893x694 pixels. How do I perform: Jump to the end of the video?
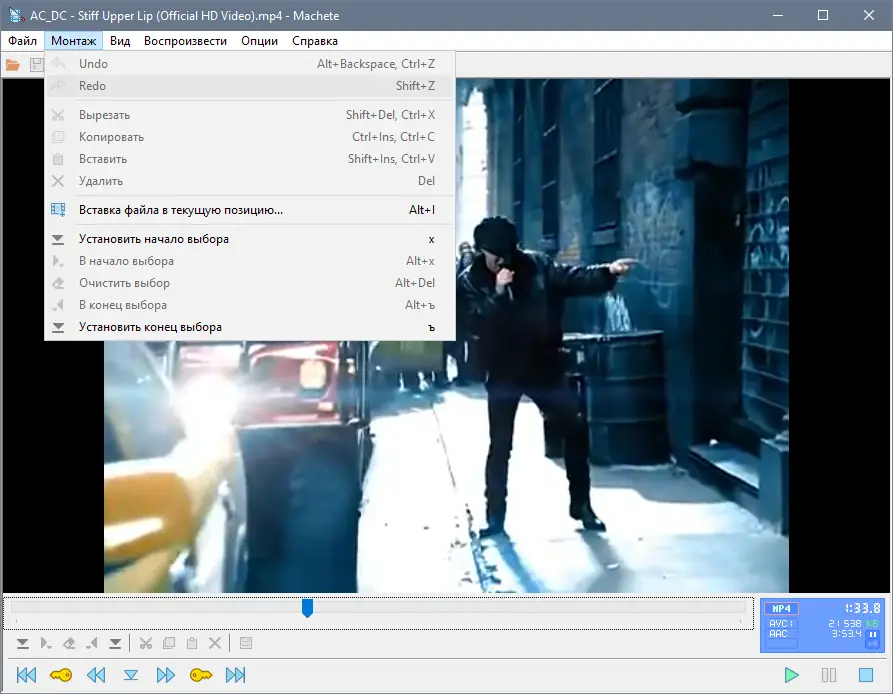pyautogui.click(x=236, y=675)
